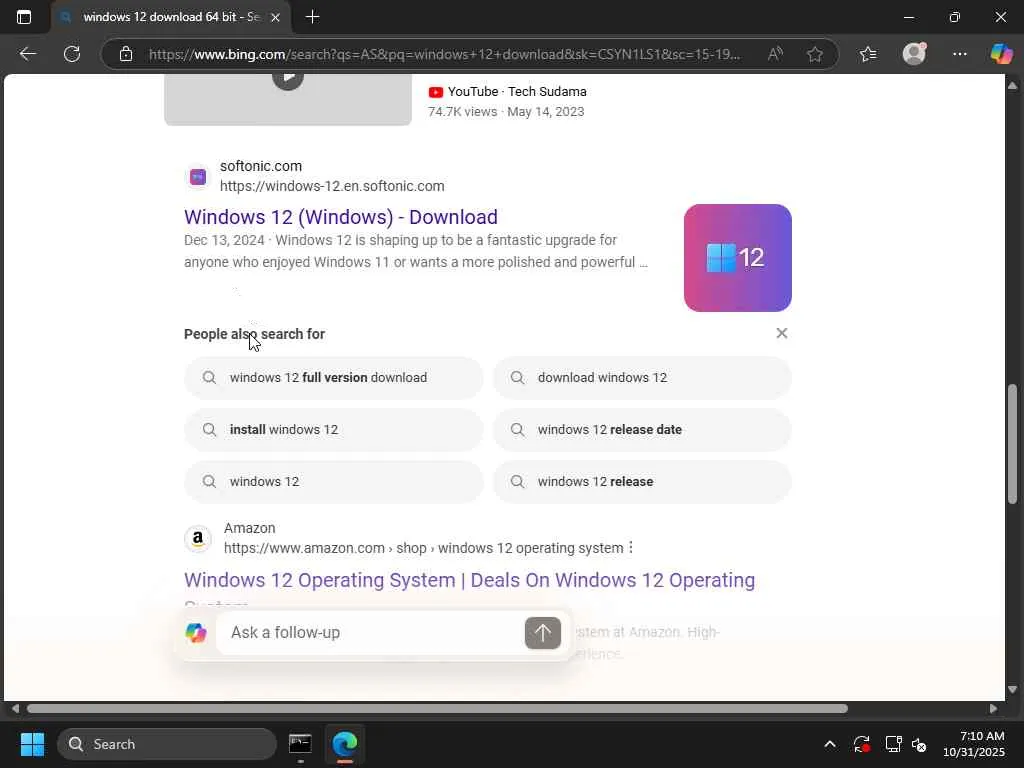This screenshot has width=1024, height=768.
Task: Click the horizontal scrollbar thumb
Action: pos(438,709)
